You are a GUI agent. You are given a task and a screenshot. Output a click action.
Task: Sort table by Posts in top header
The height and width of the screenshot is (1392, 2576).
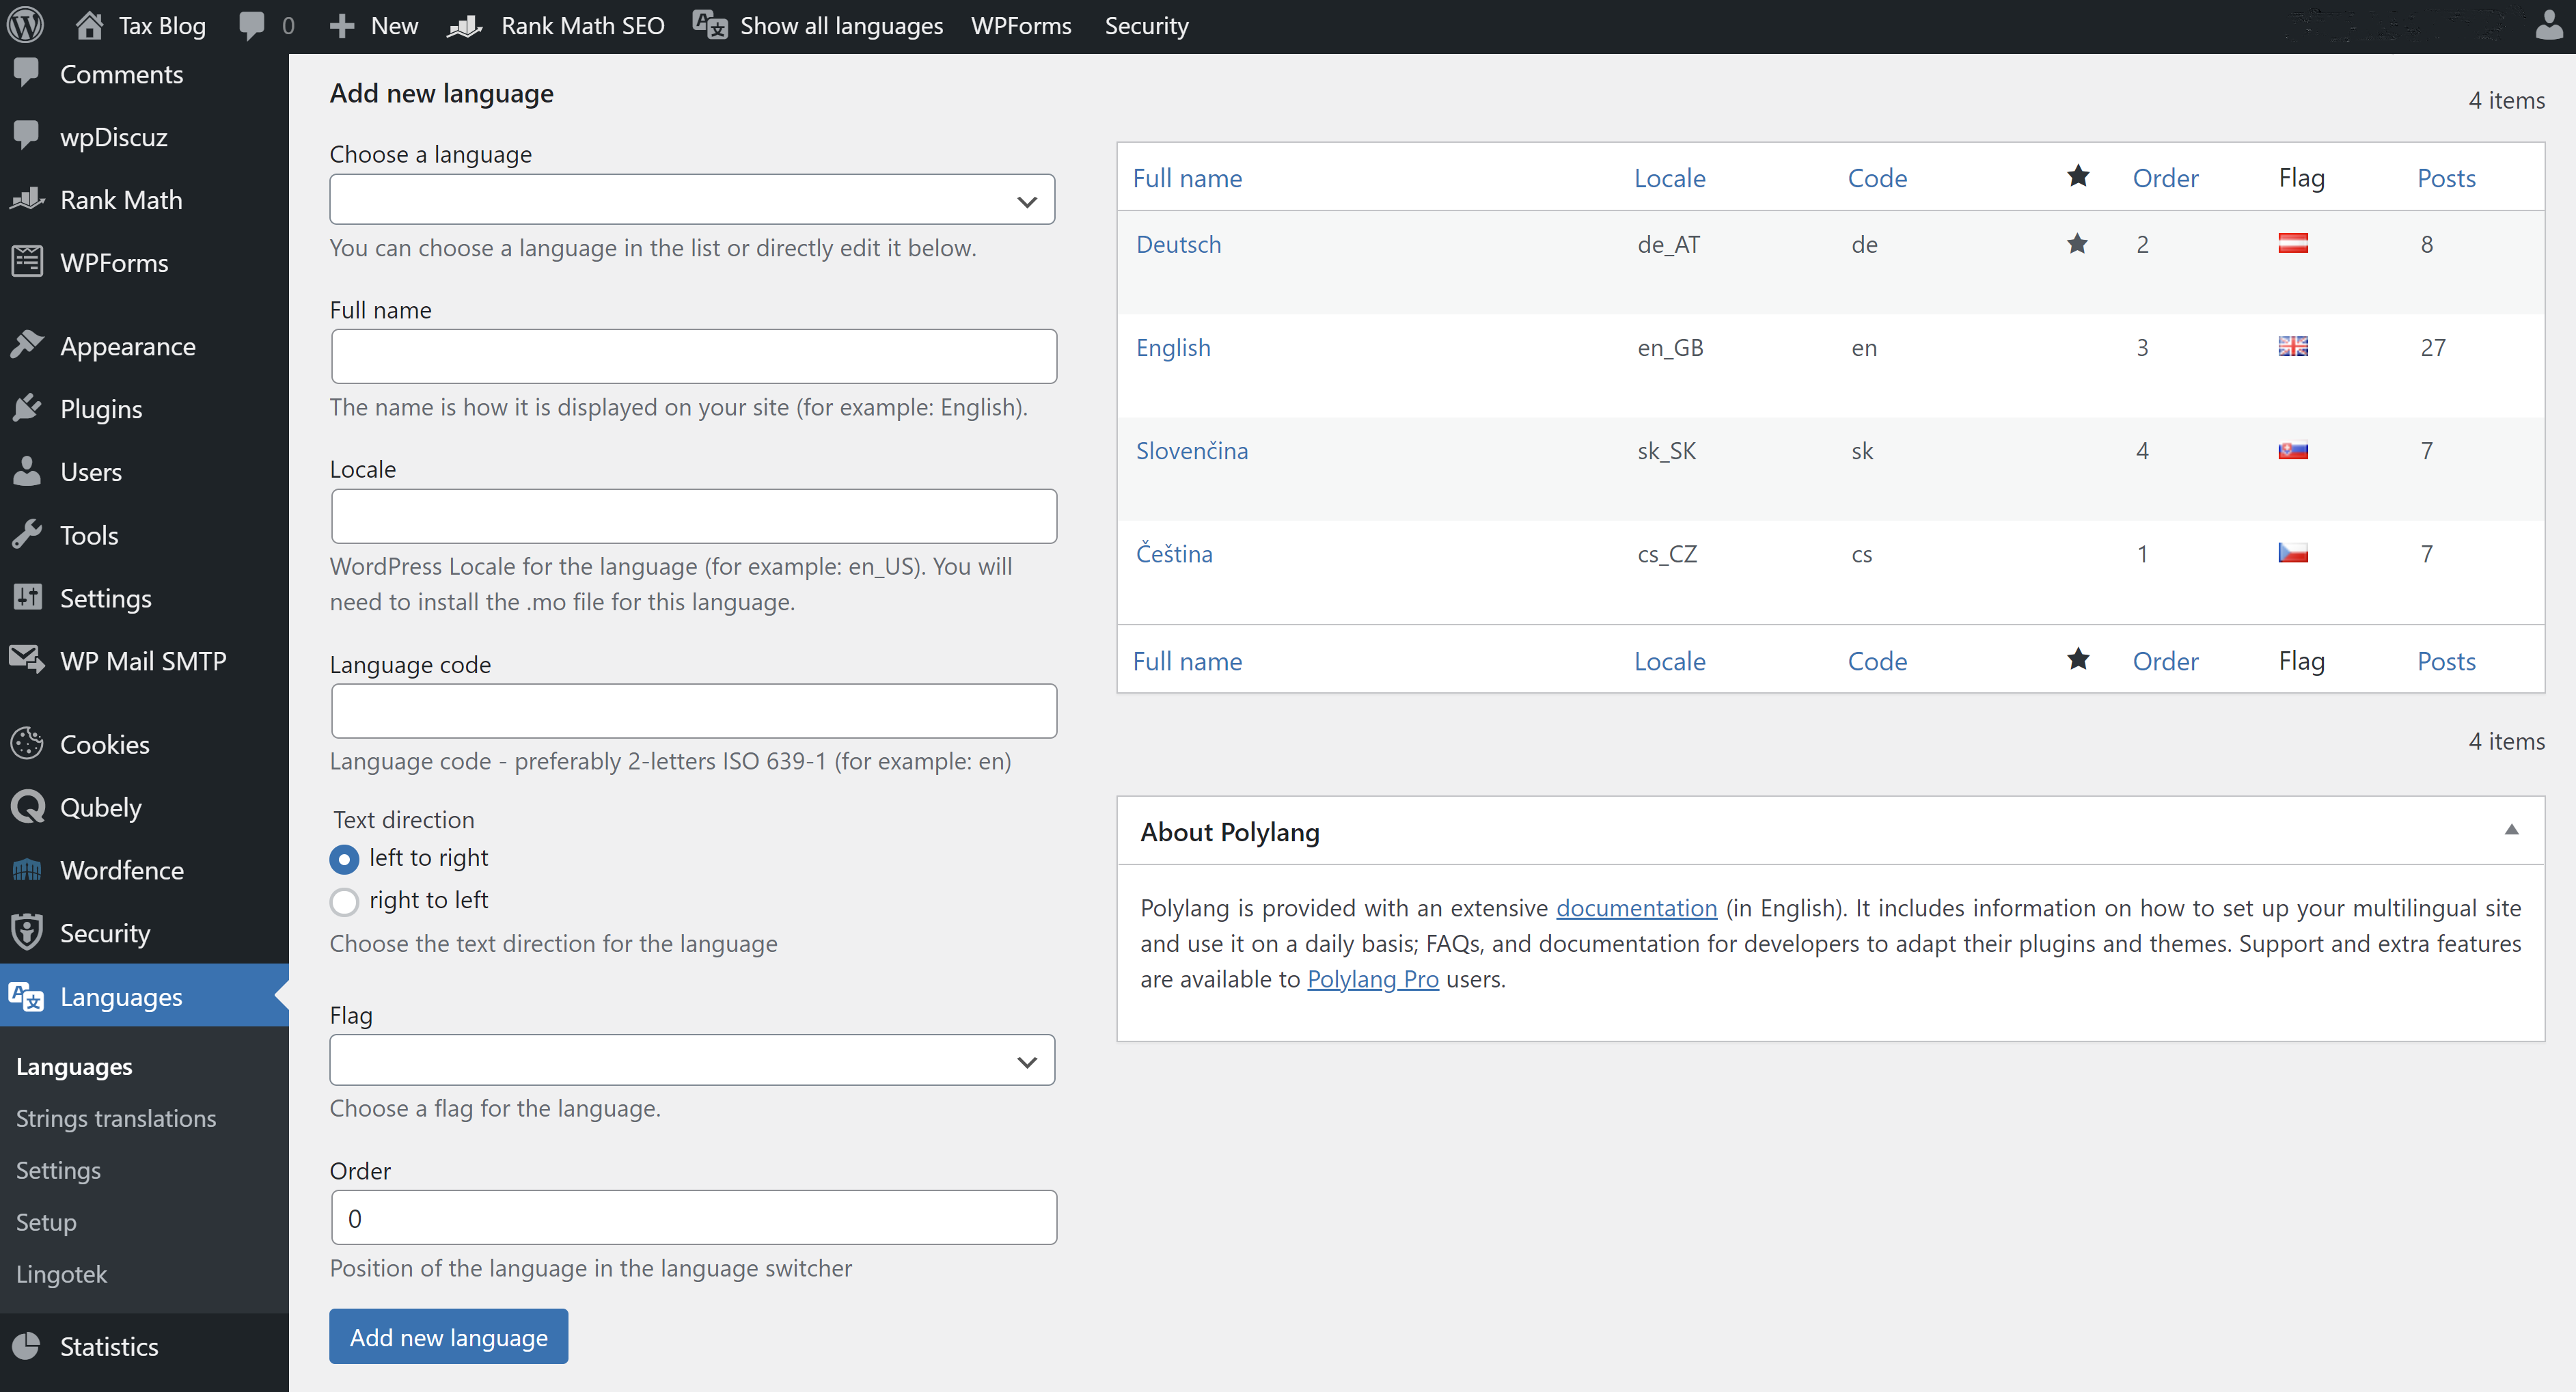[2446, 178]
